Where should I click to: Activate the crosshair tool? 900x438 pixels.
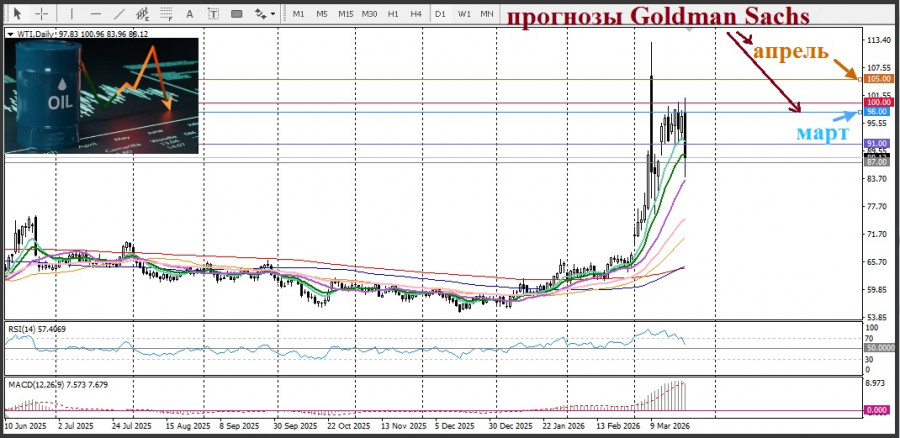(x=41, y=14)
